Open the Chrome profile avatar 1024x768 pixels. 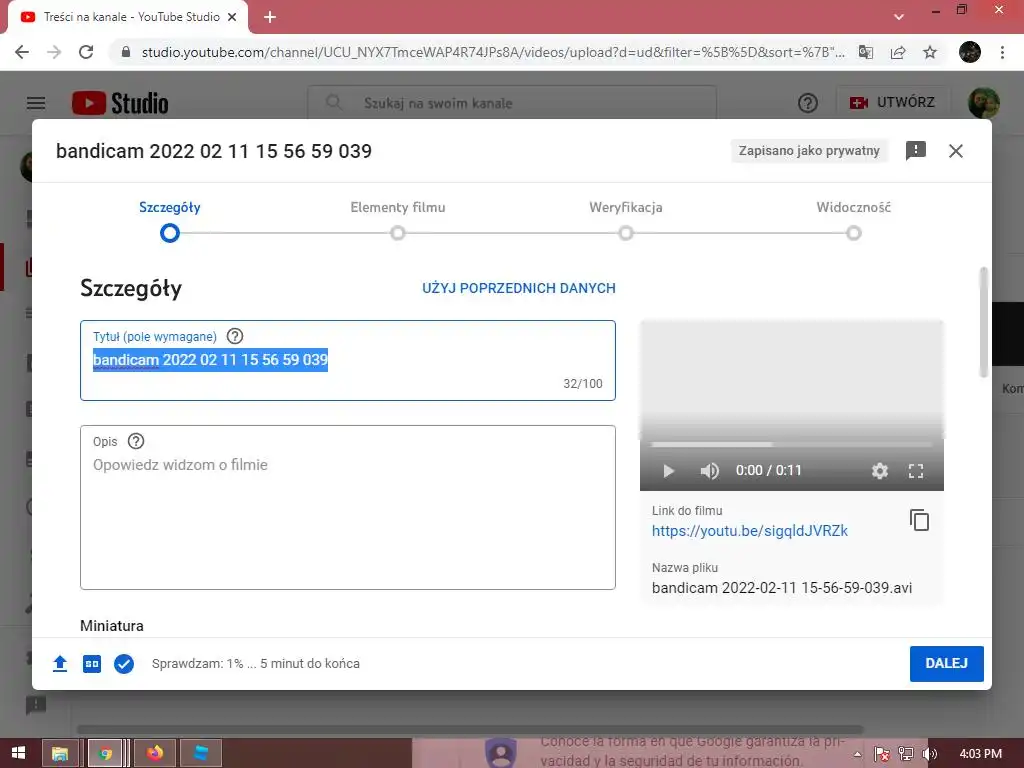point(970,52)
